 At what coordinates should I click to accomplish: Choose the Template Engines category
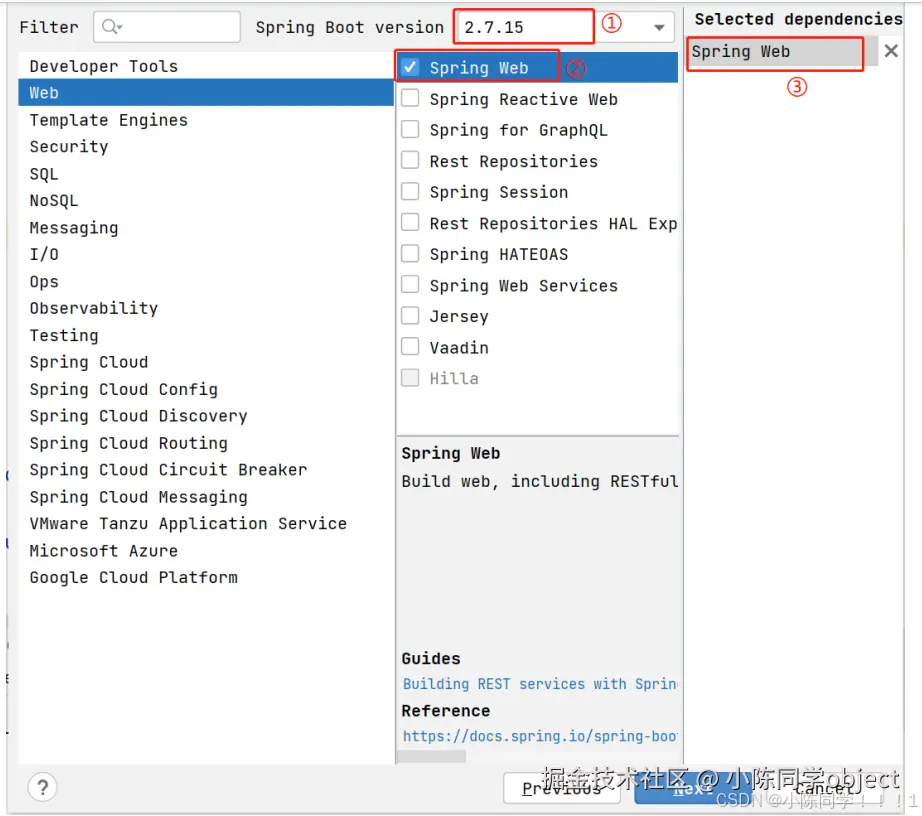tap(206, 120)
